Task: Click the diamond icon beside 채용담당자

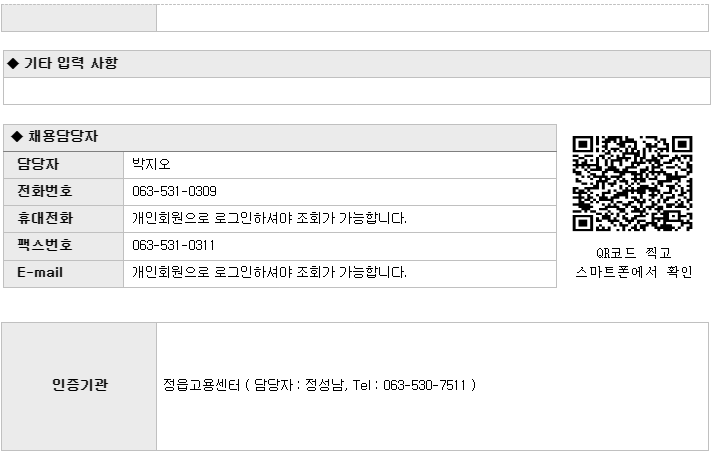Action: point(17,136)
